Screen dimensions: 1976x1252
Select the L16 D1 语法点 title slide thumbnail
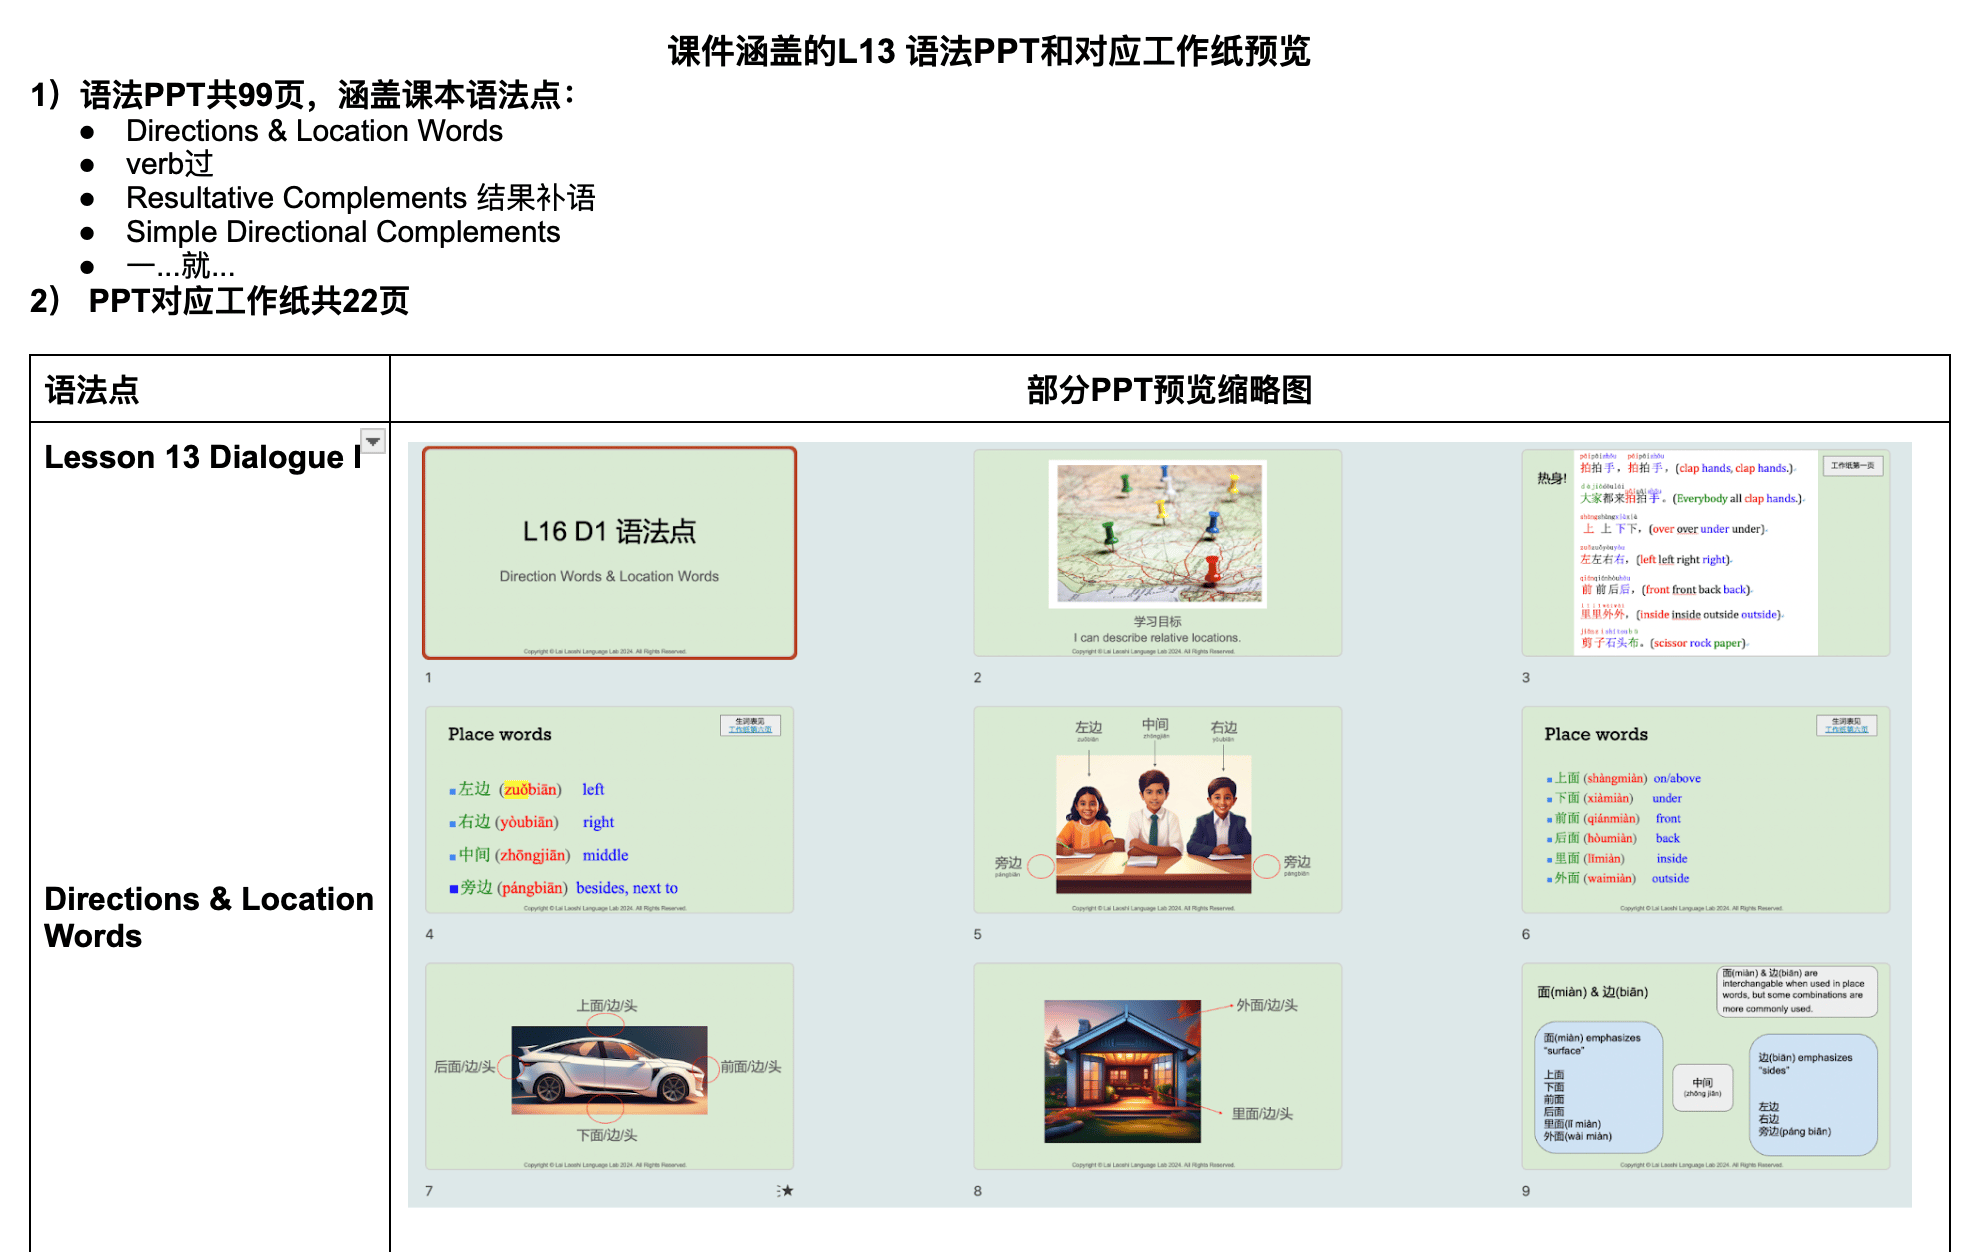point(609,552)
